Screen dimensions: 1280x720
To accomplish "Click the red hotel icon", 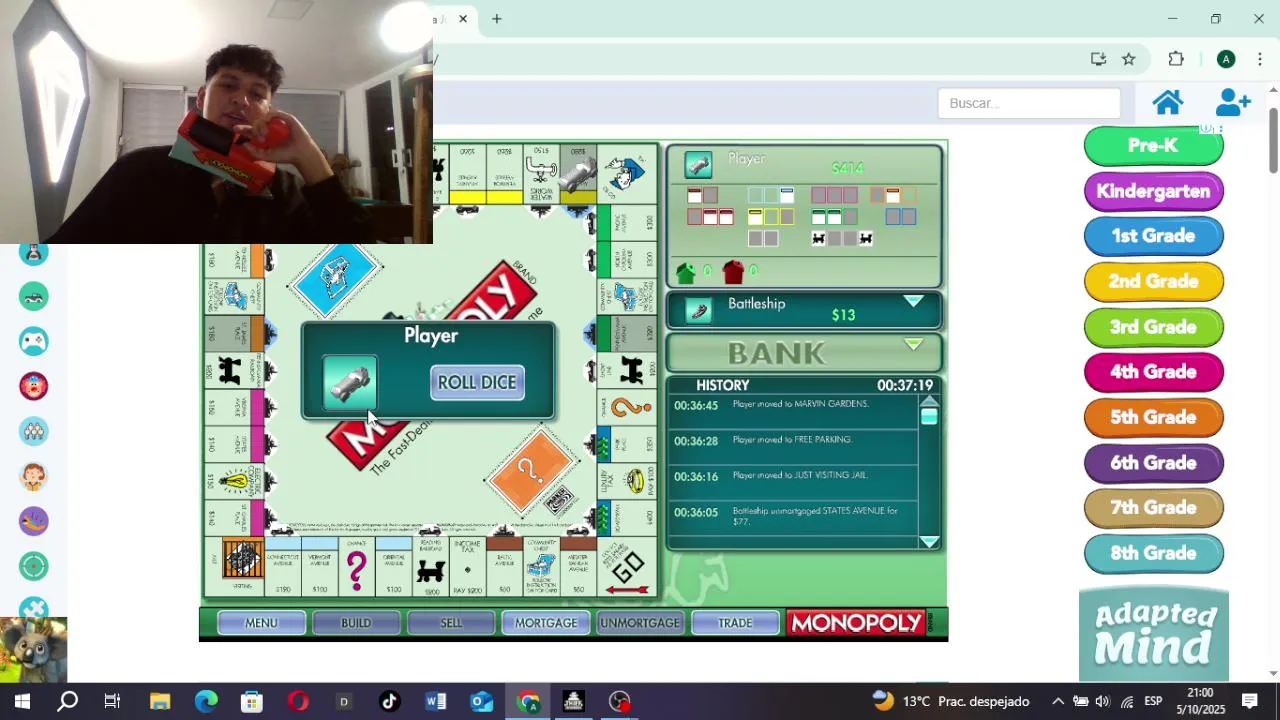I will [733, 272].
